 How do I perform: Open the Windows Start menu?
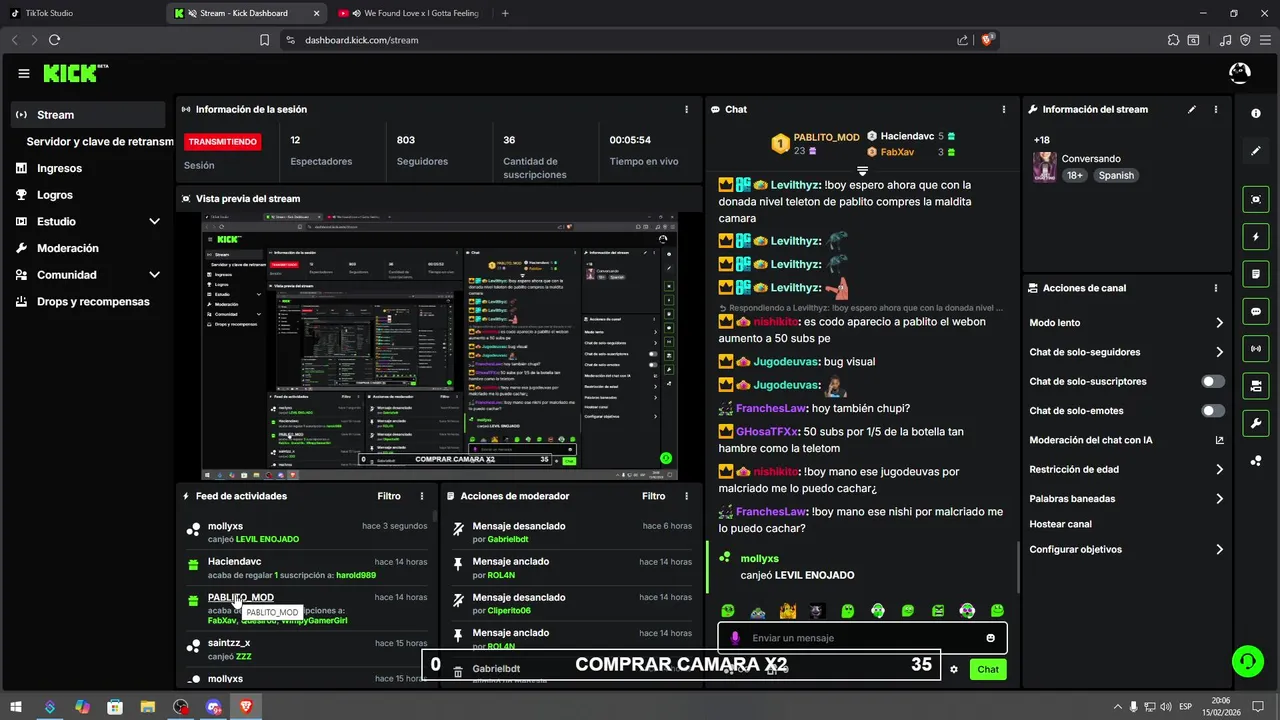17,707
